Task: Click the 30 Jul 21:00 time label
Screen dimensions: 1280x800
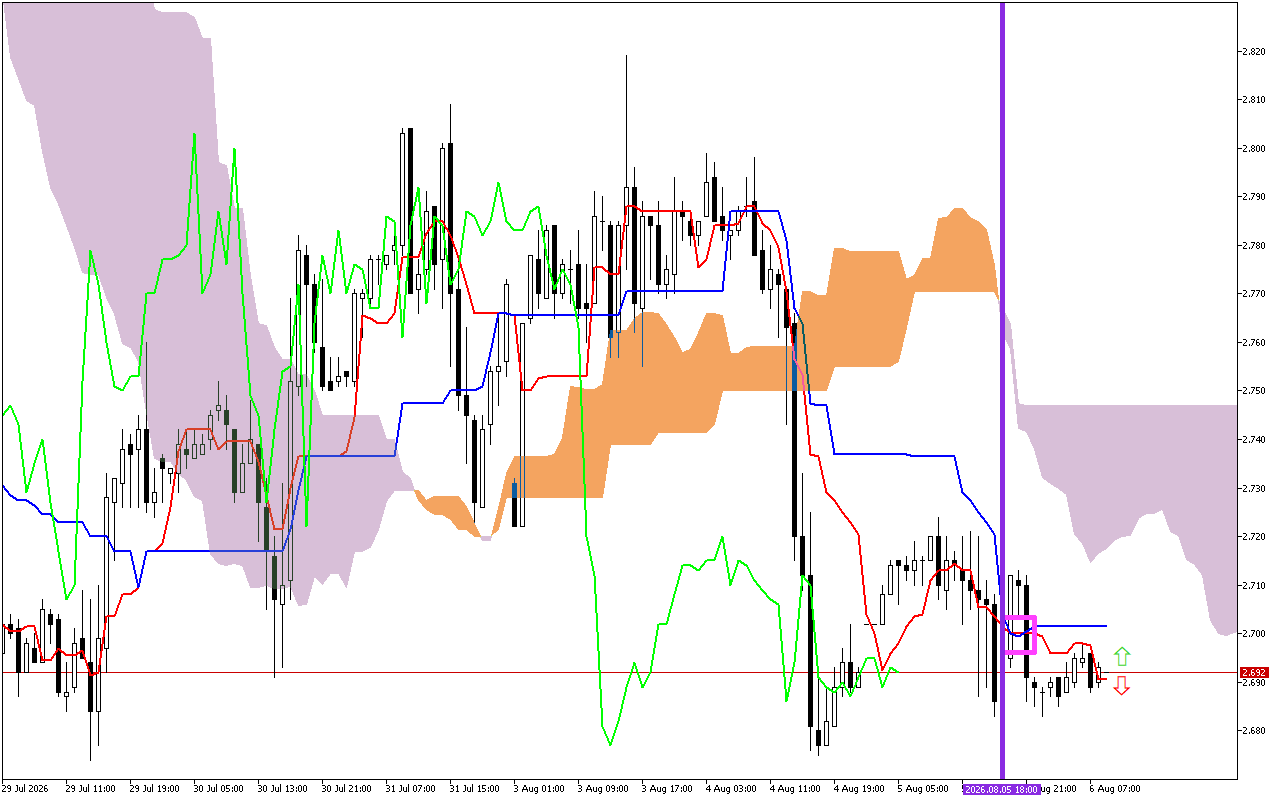Action: tap(346, 789)
